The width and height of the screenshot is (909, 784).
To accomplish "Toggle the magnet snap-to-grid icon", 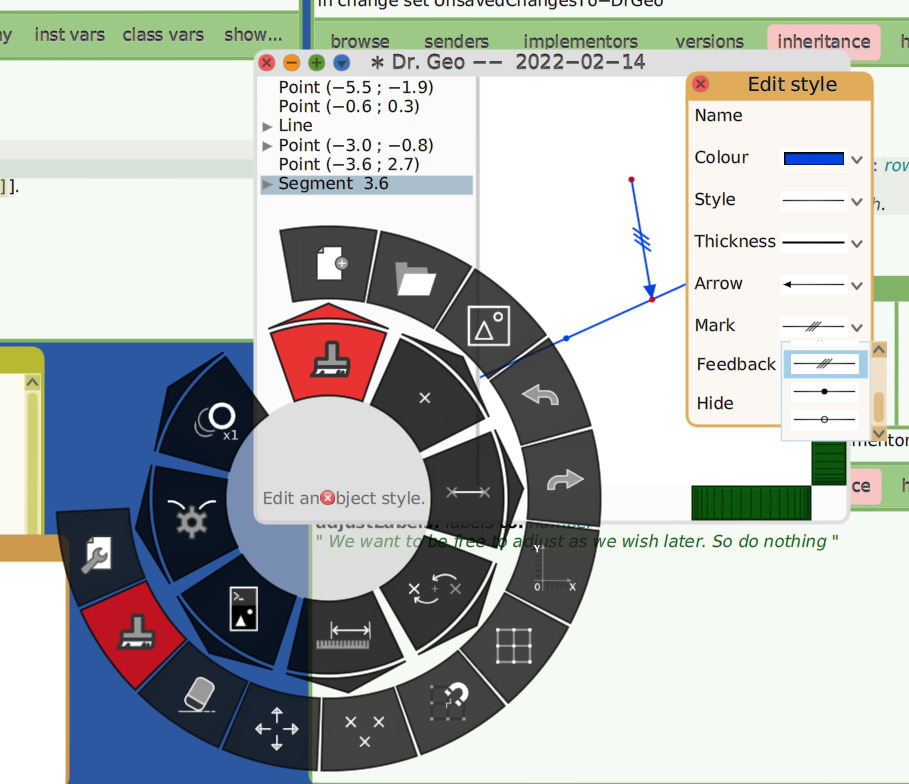I will tap(449, 701).
